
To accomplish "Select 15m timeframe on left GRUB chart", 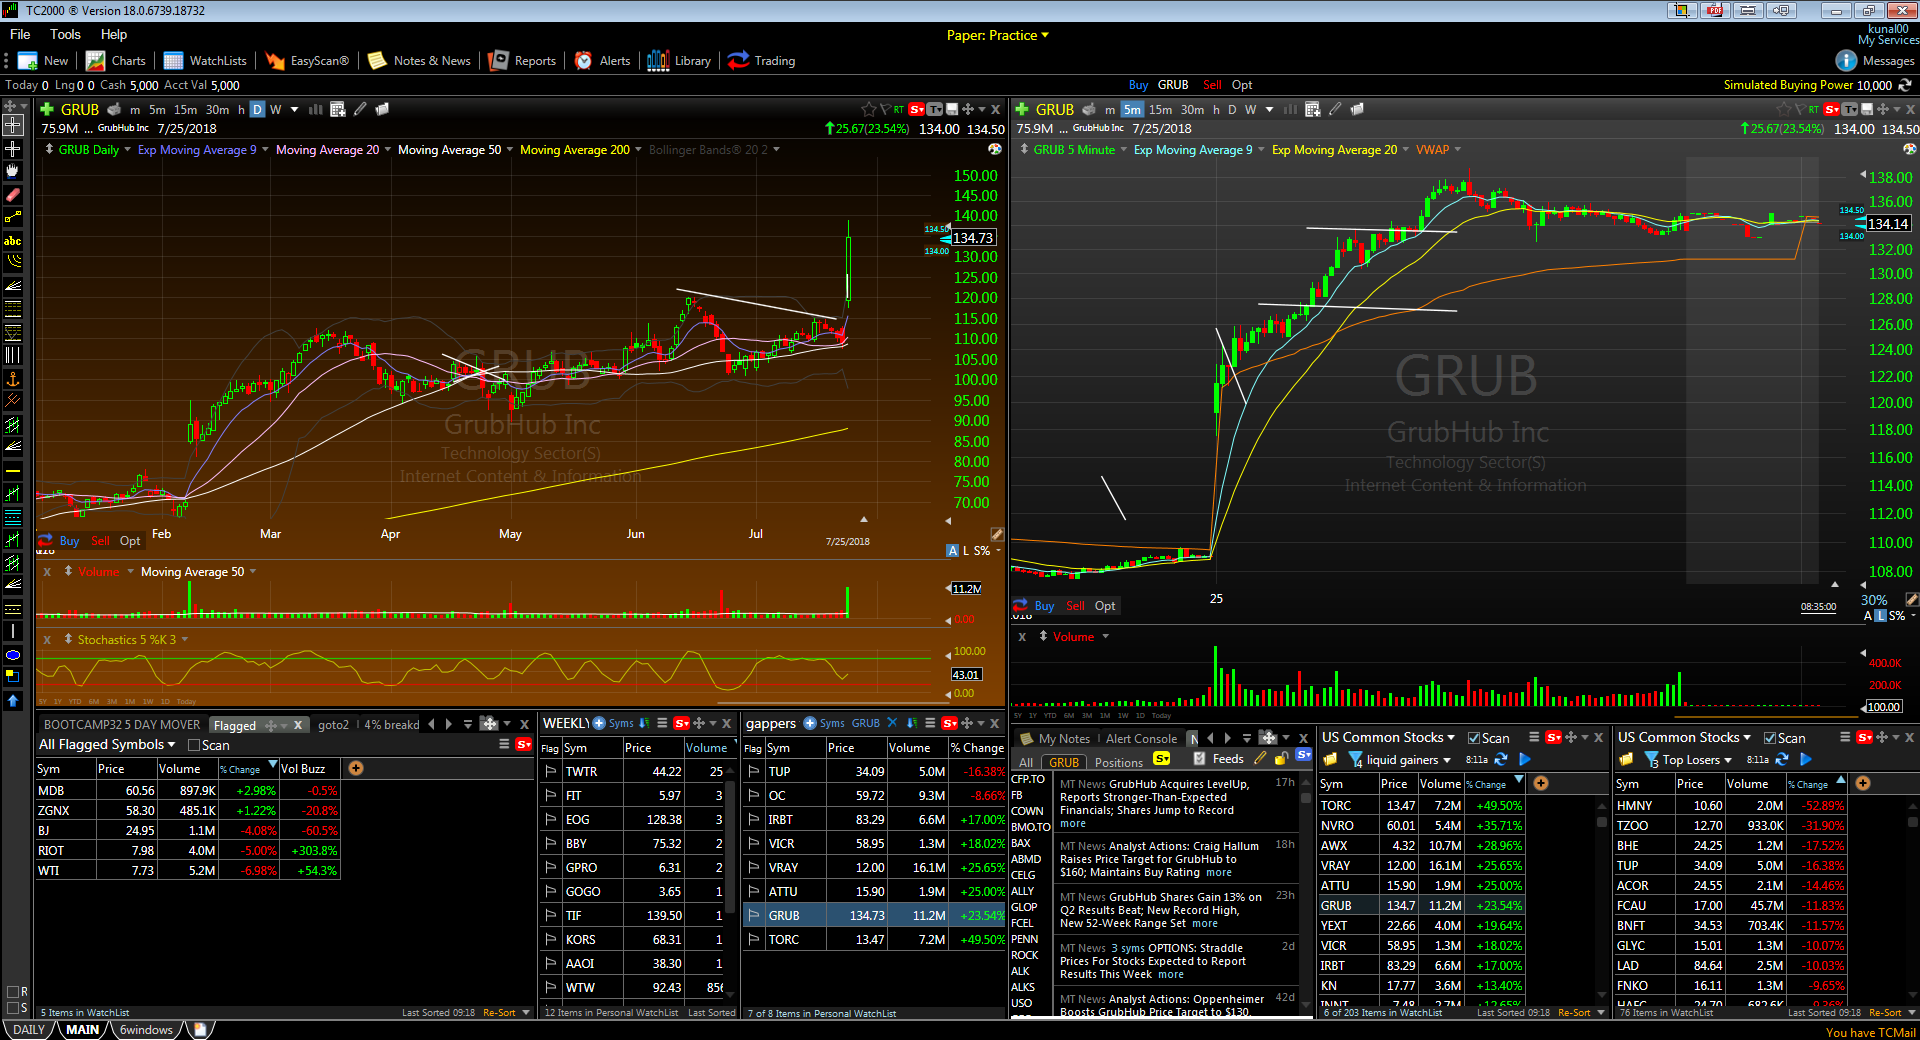I will pyautogui.click(x=186, y=110).
